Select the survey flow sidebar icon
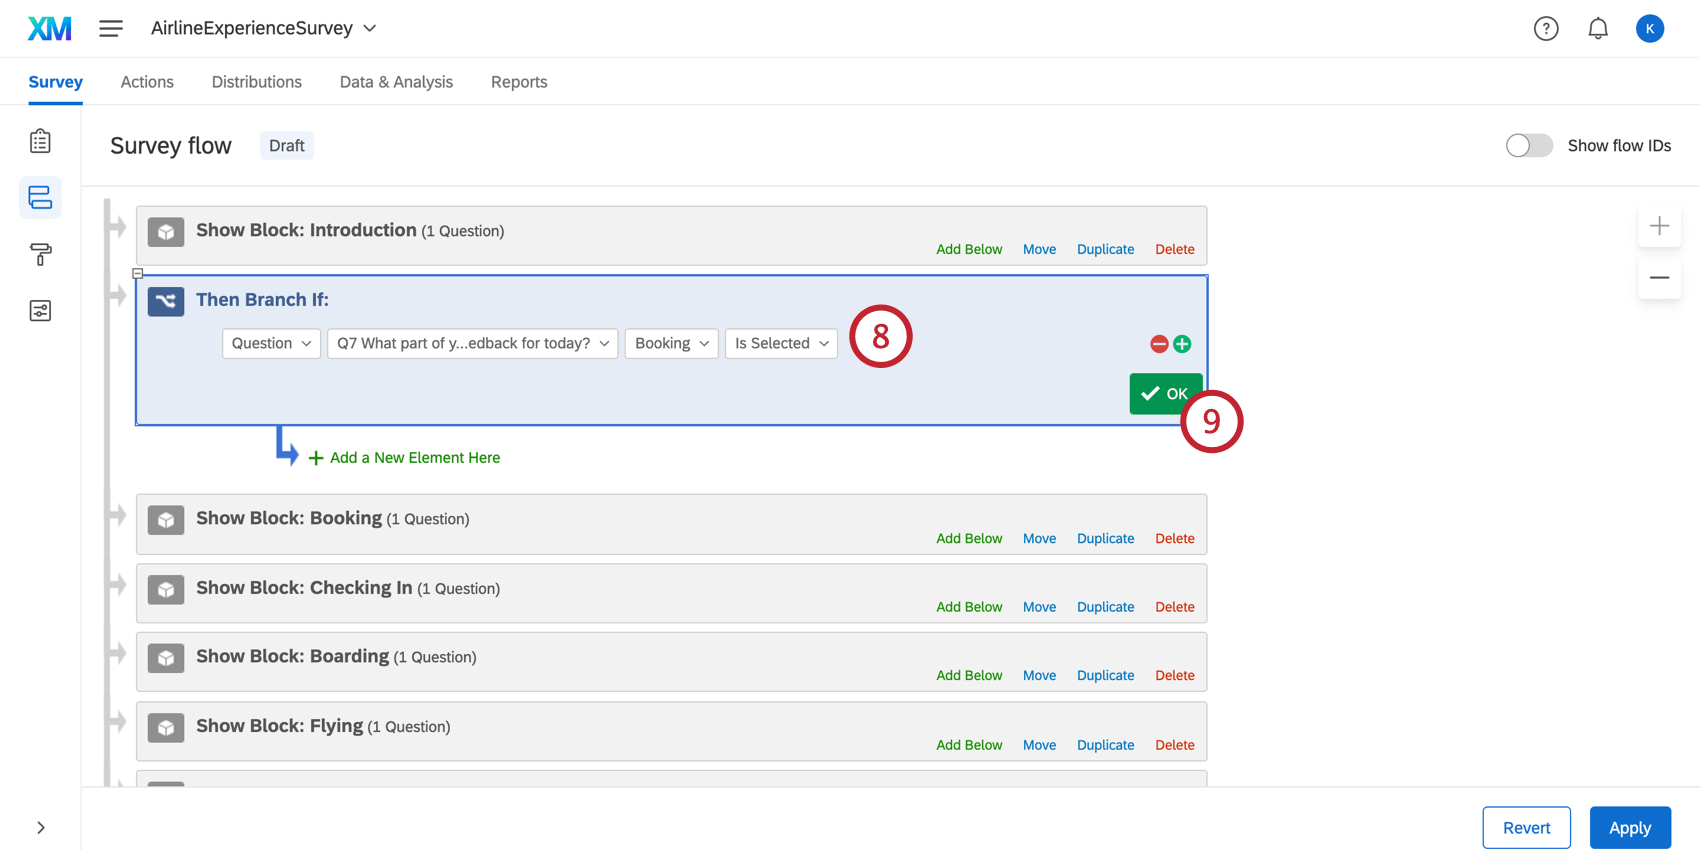 (40, 197)
